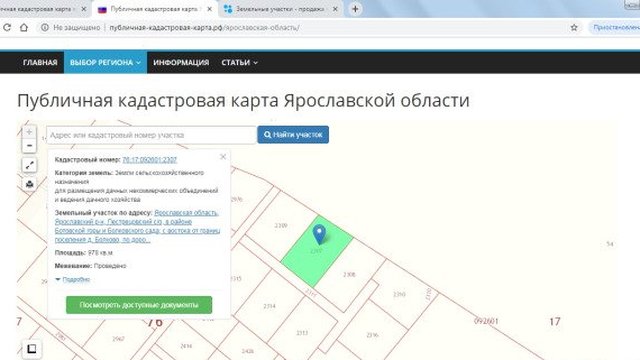The width and height of the screenshot is (640, 360).
Task: Expand the Подробно details section
Action: (x=73, y=280)
